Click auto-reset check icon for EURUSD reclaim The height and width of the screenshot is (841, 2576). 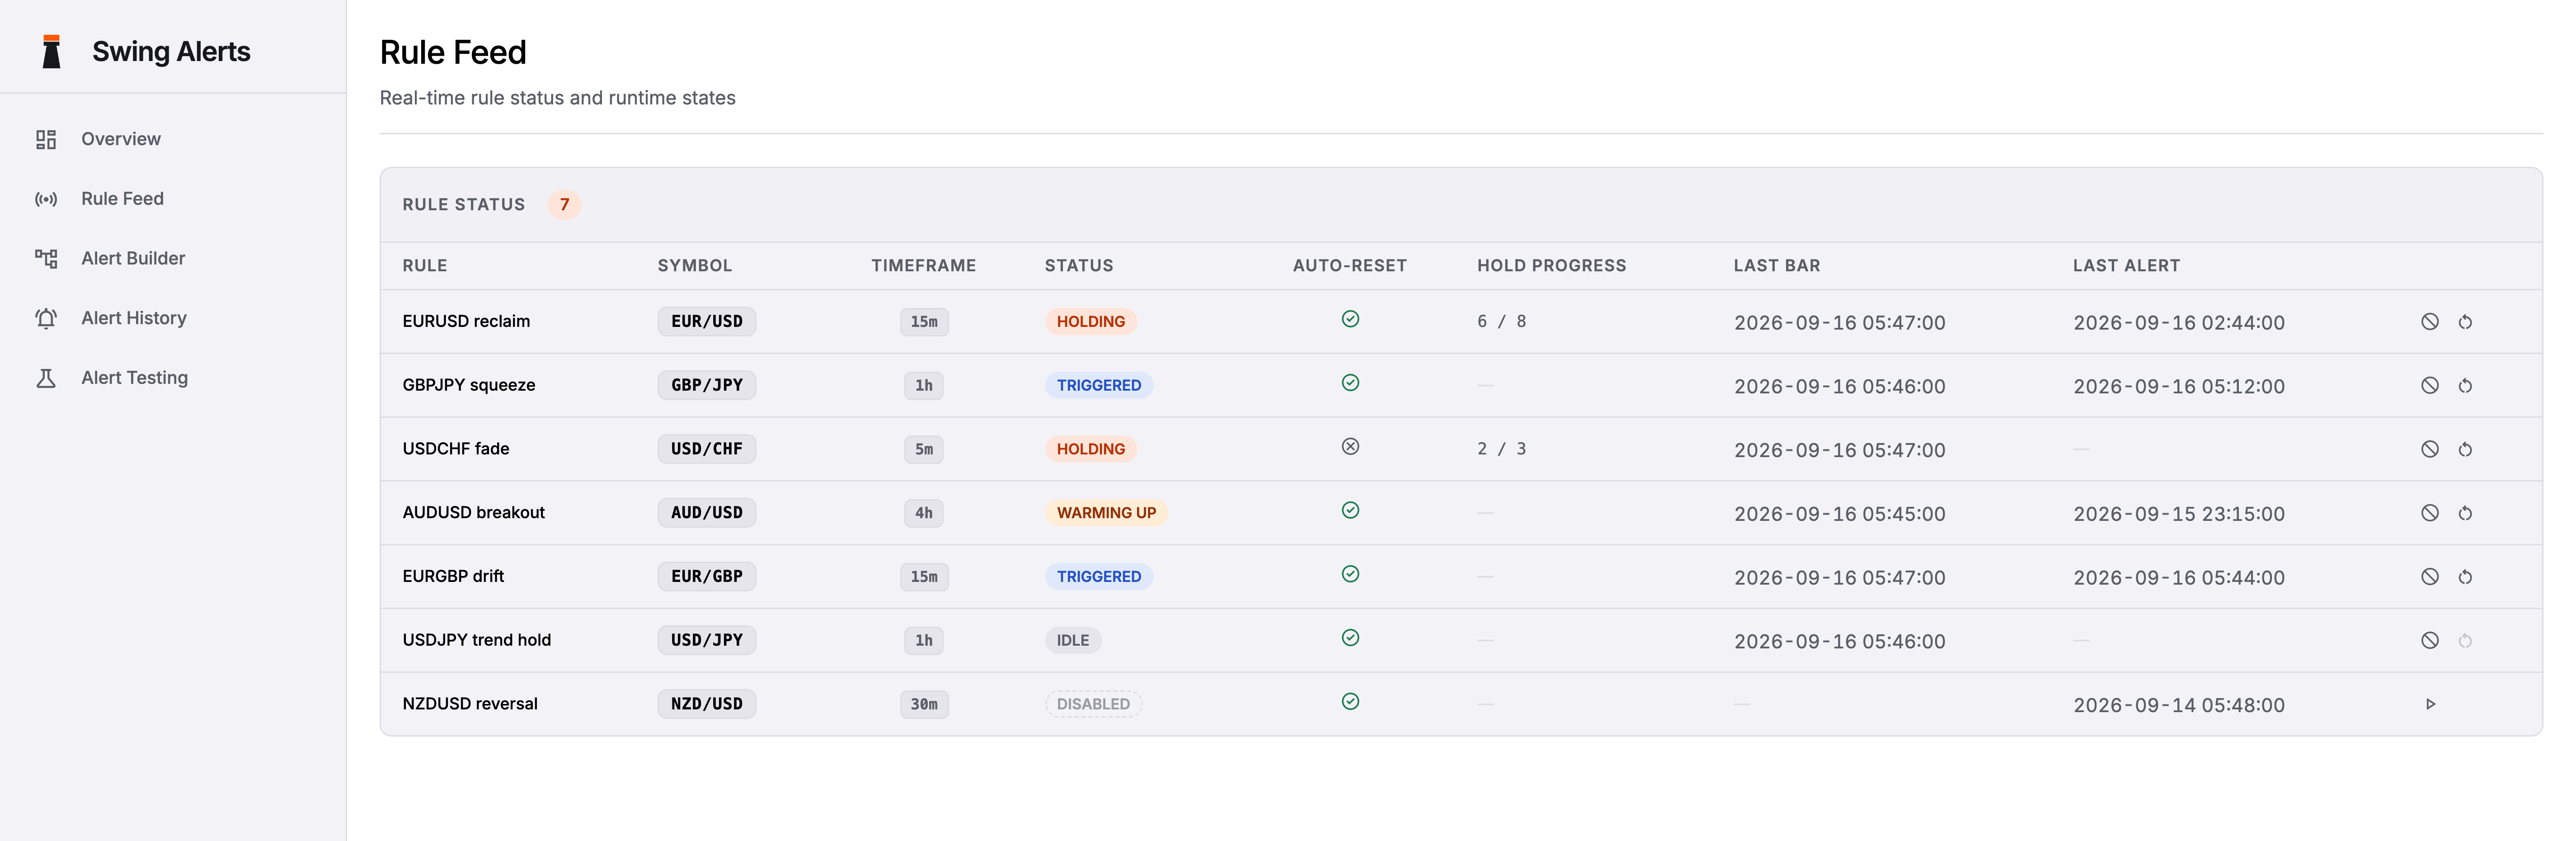click(1350, 319)
